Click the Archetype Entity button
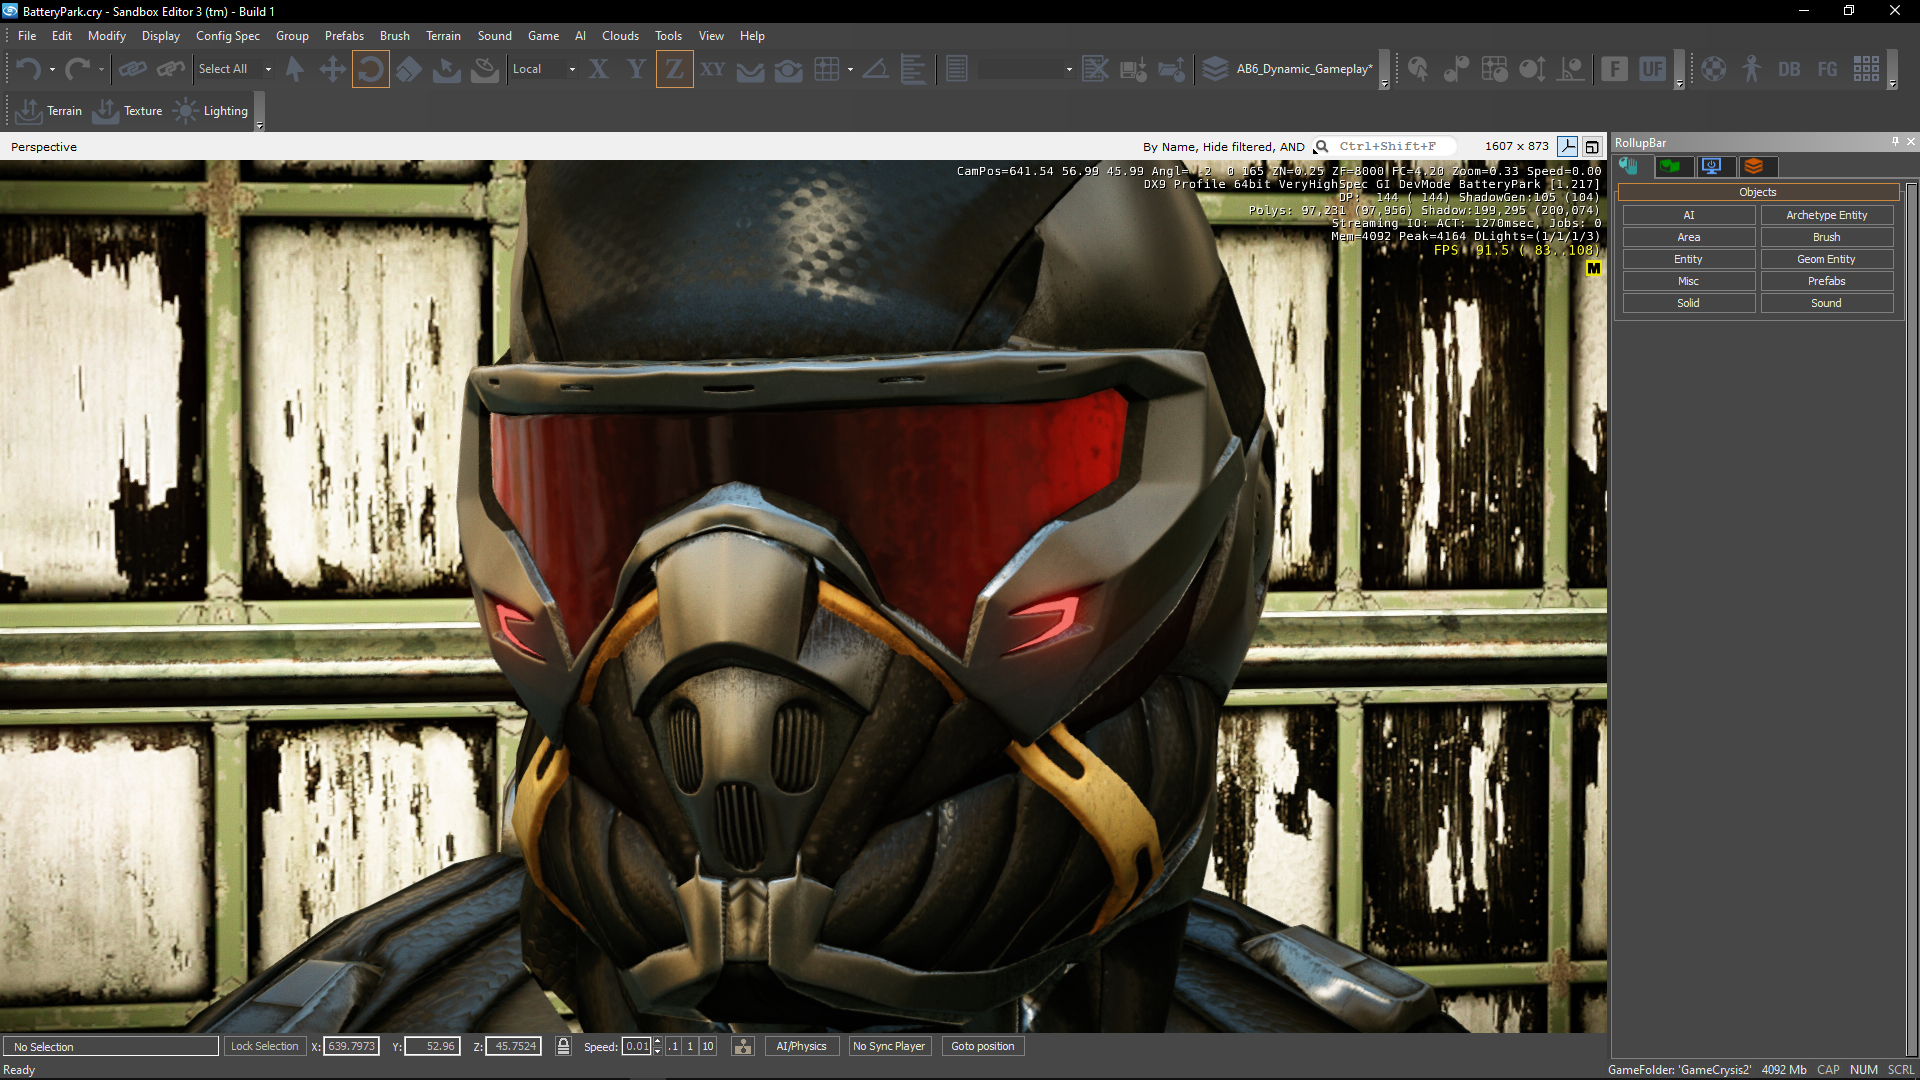Image resolution: width=1920 pixels, height=1080 pixels. (x=1826, y=215)
